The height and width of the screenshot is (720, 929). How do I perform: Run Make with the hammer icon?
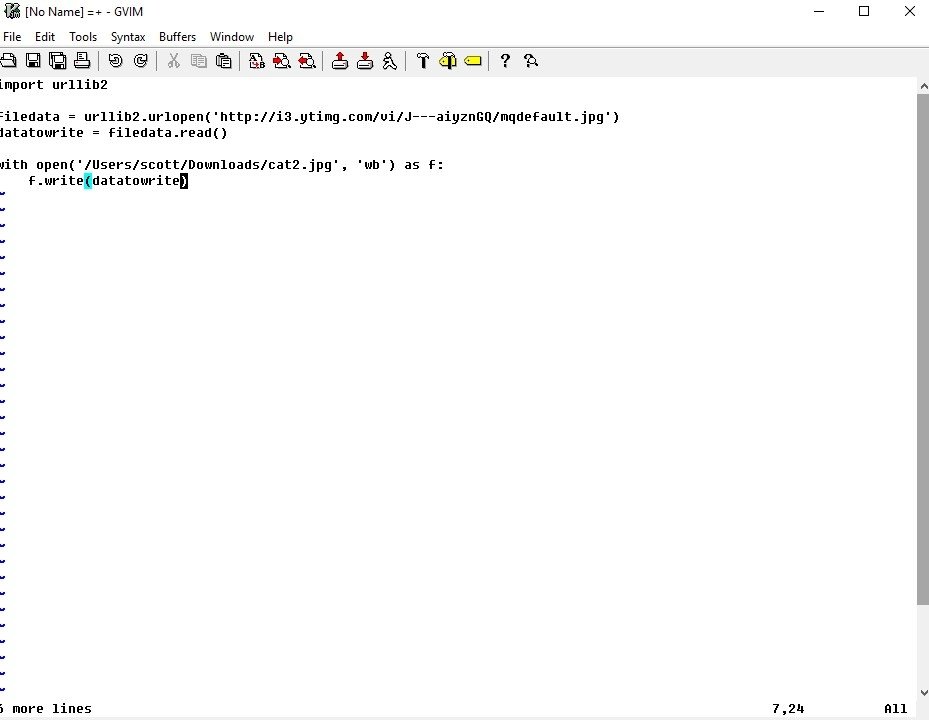[x=422, y=60]
